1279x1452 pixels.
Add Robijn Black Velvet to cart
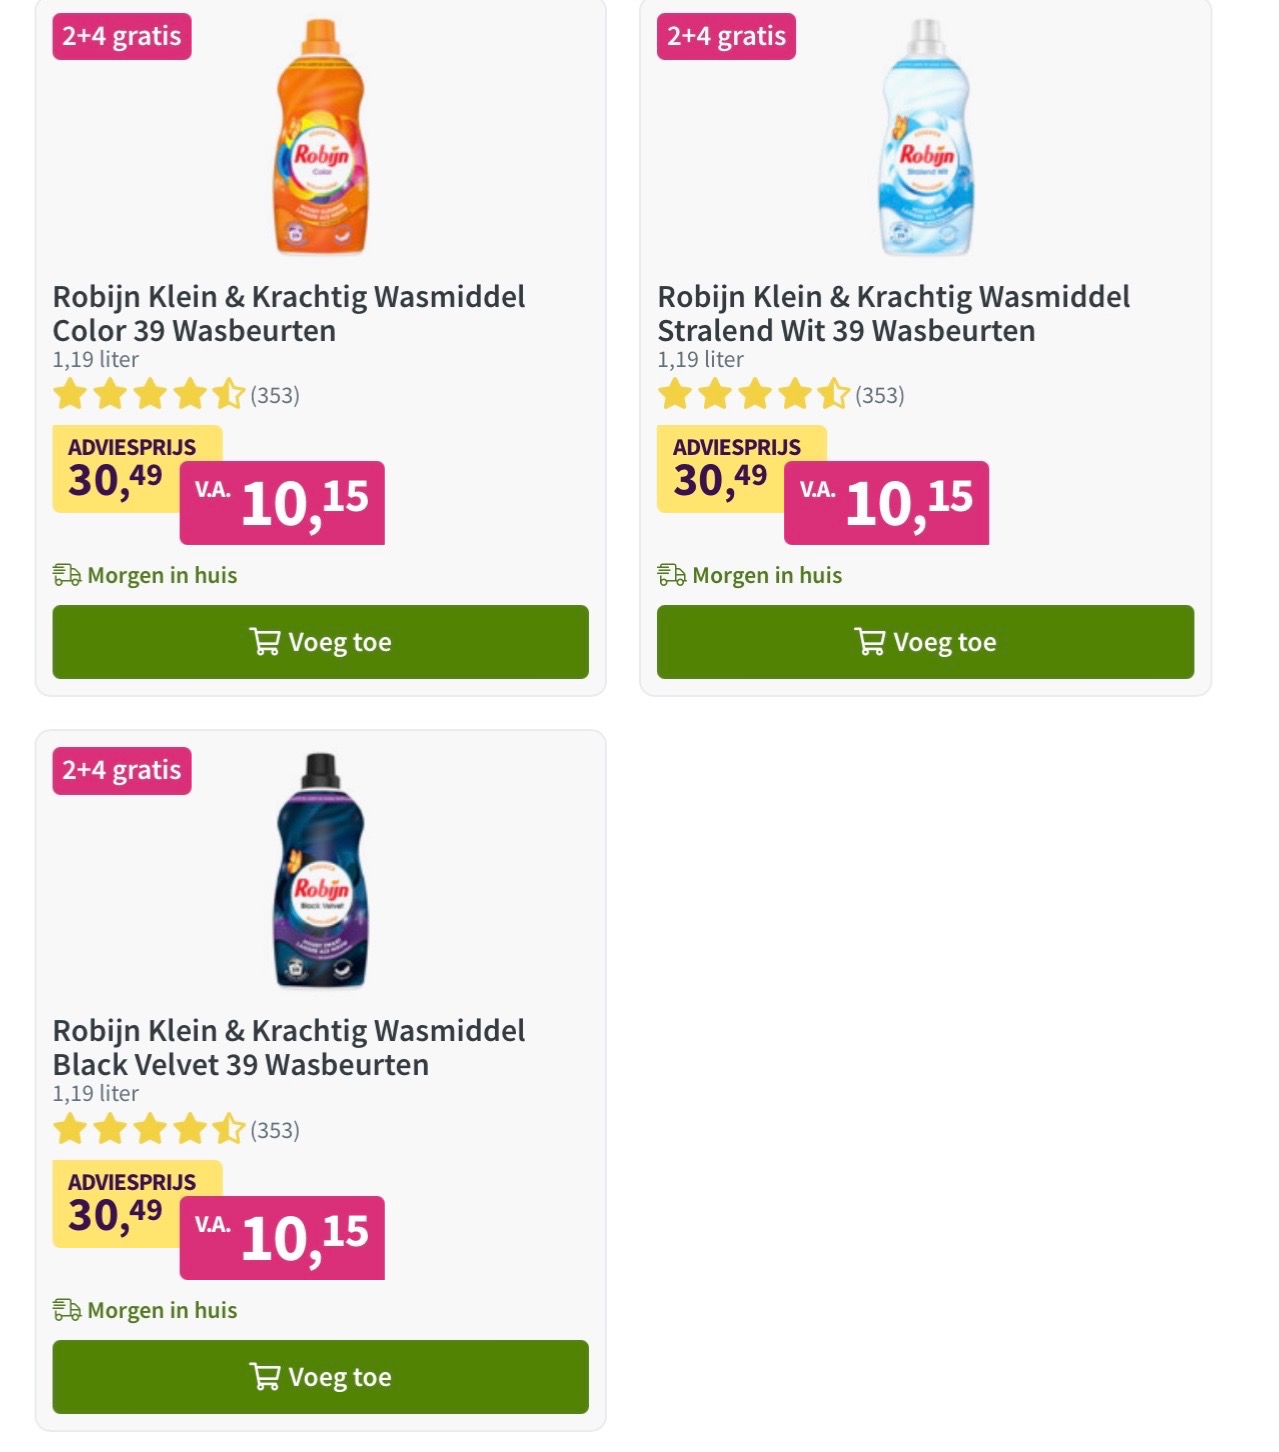pyautogui.click(x=320, y=1377)
